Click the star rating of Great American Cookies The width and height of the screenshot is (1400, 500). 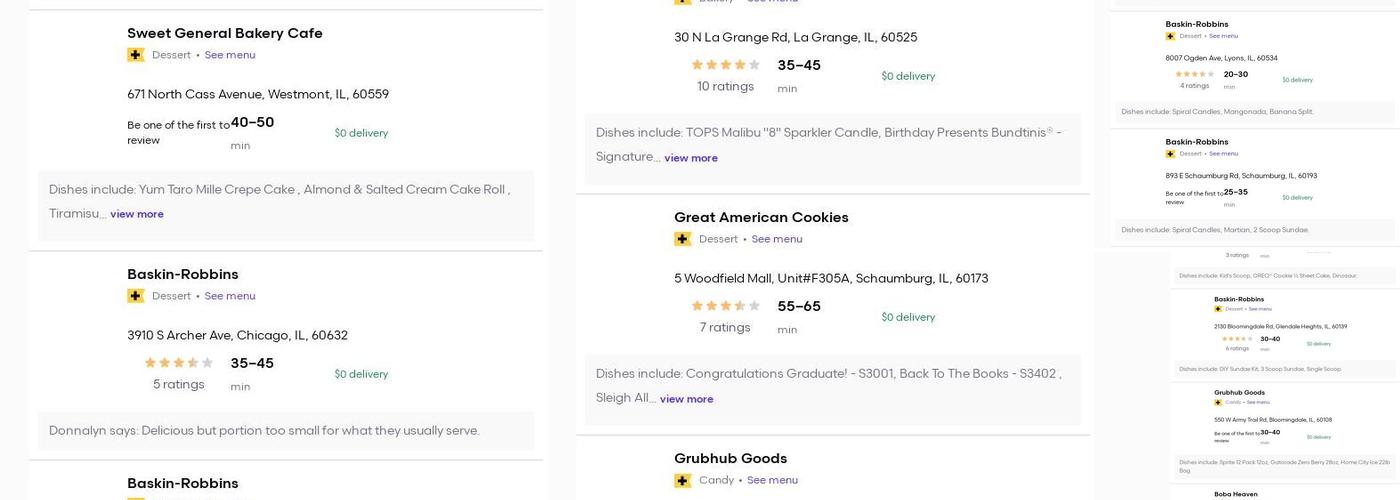pyautogui.click(x=726, y=306)
